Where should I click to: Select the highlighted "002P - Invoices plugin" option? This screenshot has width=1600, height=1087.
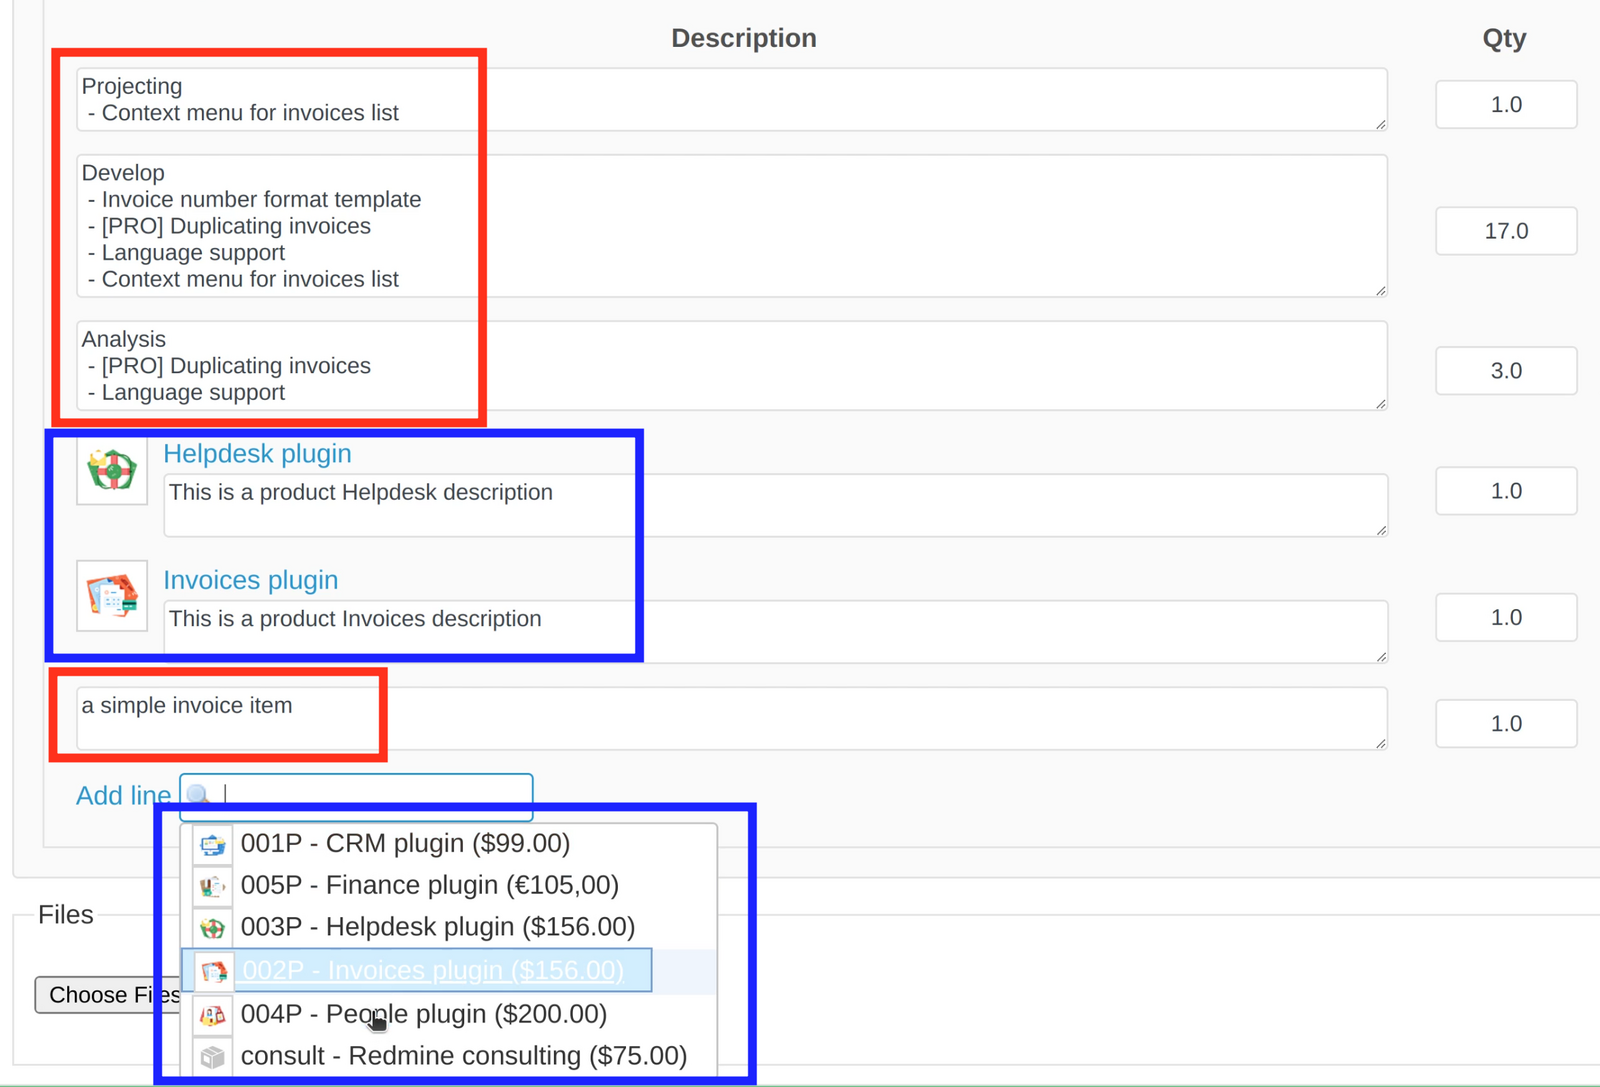tap(433, 969)
